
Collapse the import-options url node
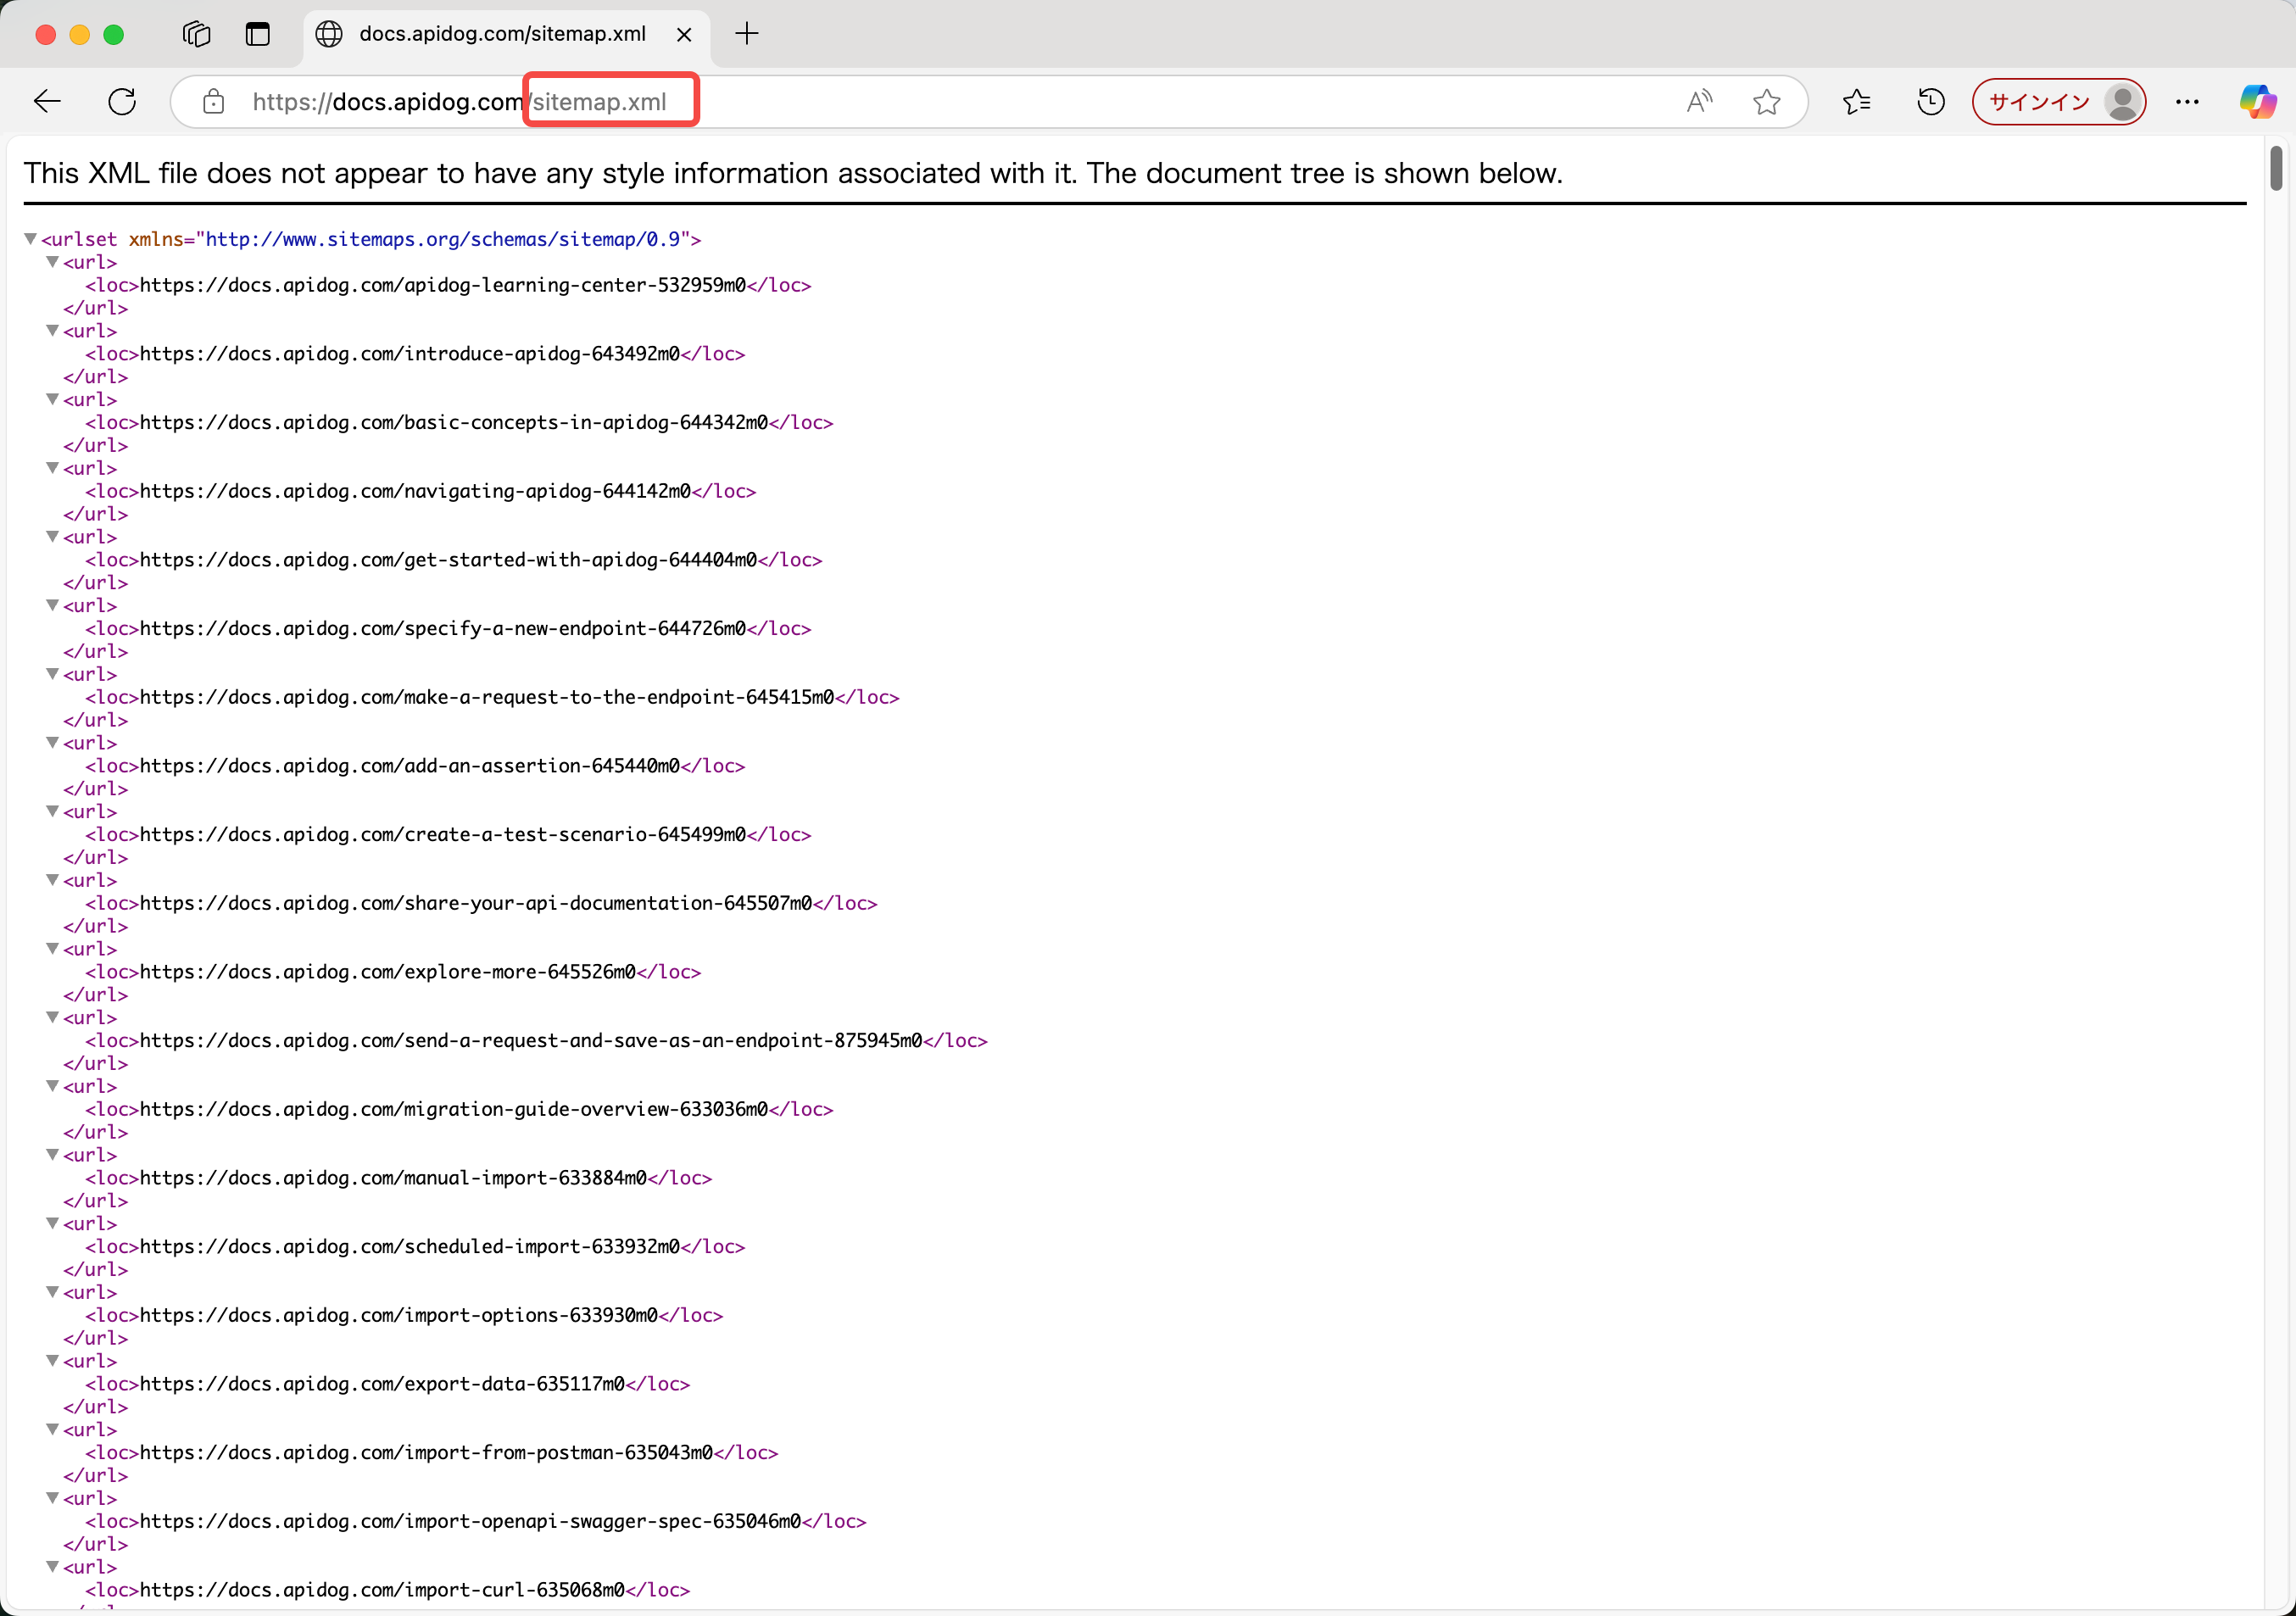(x=52, y=1292)
